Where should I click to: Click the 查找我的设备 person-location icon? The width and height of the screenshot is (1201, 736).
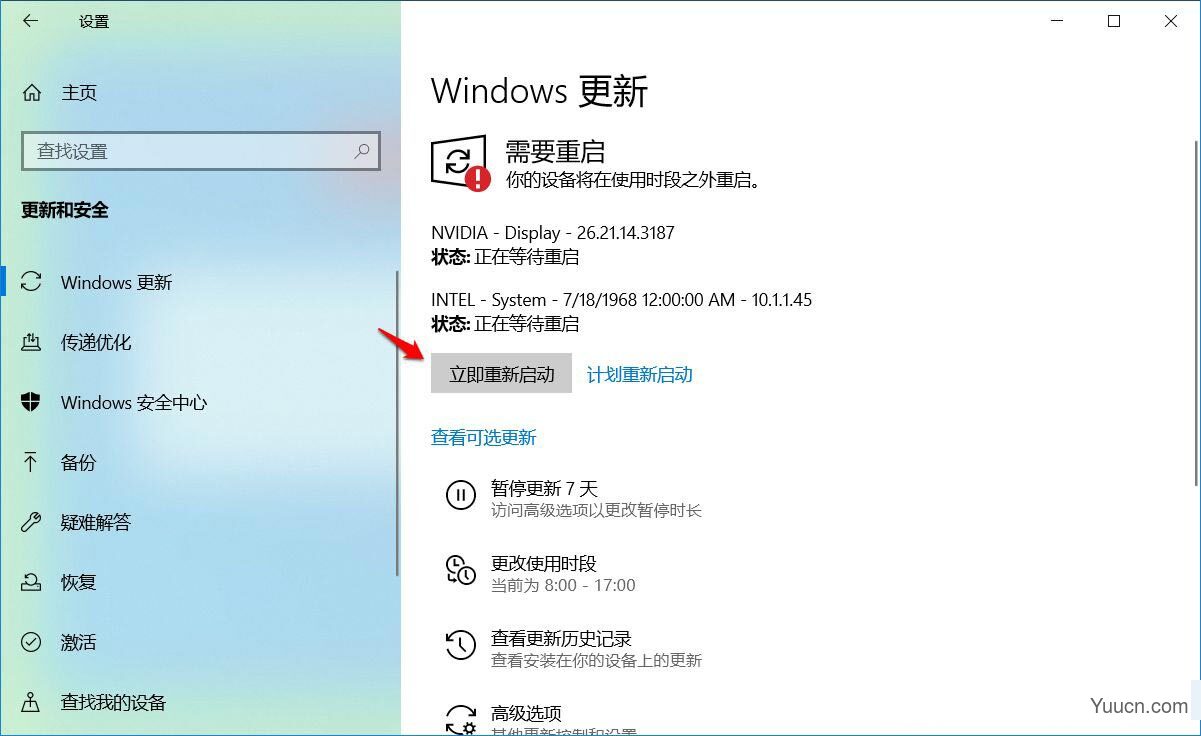pos(32,702)
